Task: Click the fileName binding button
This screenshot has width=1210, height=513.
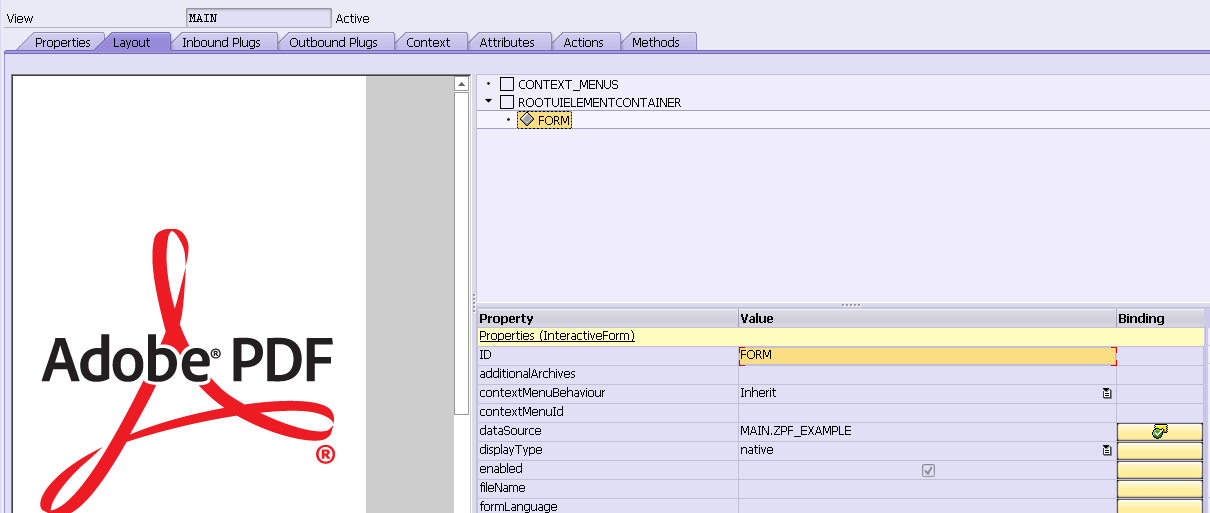Action: [x=1160, y=488]
